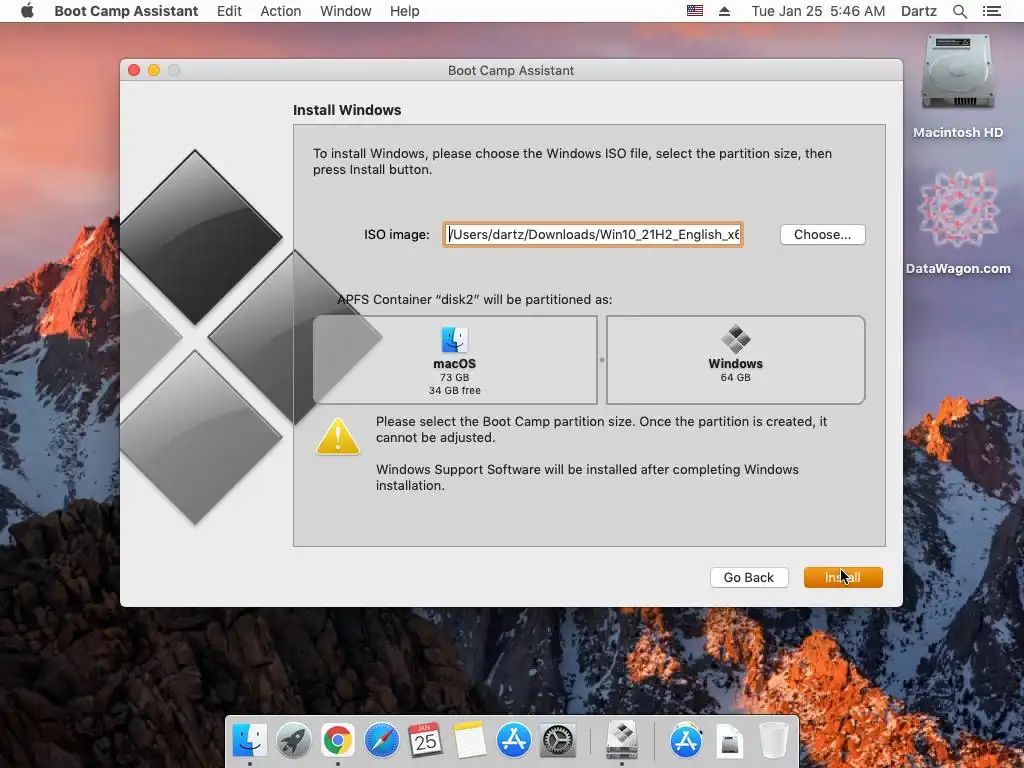Click the '34 GB free' label
The width and height of the screenshot is (1024, 768).
[455, 391]
